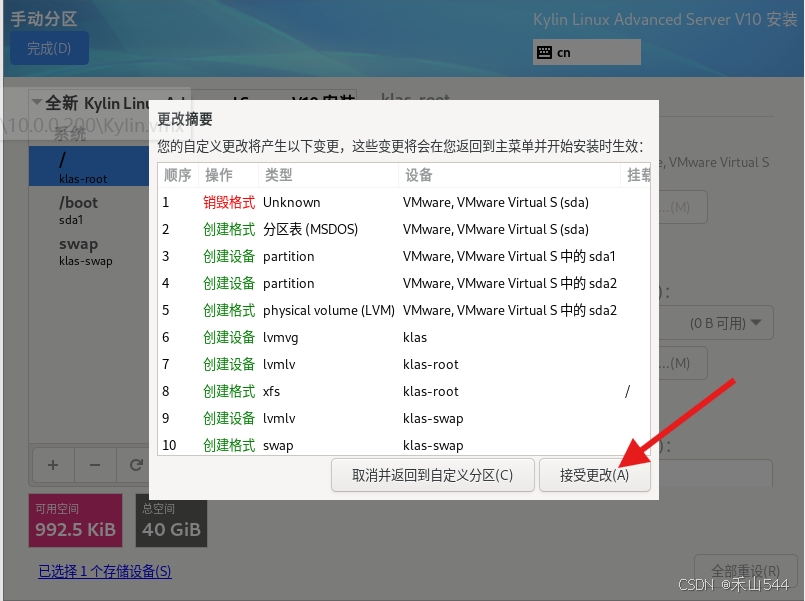Click the minus remove mount point icon

pyautogui.click(x=95, y=465)
